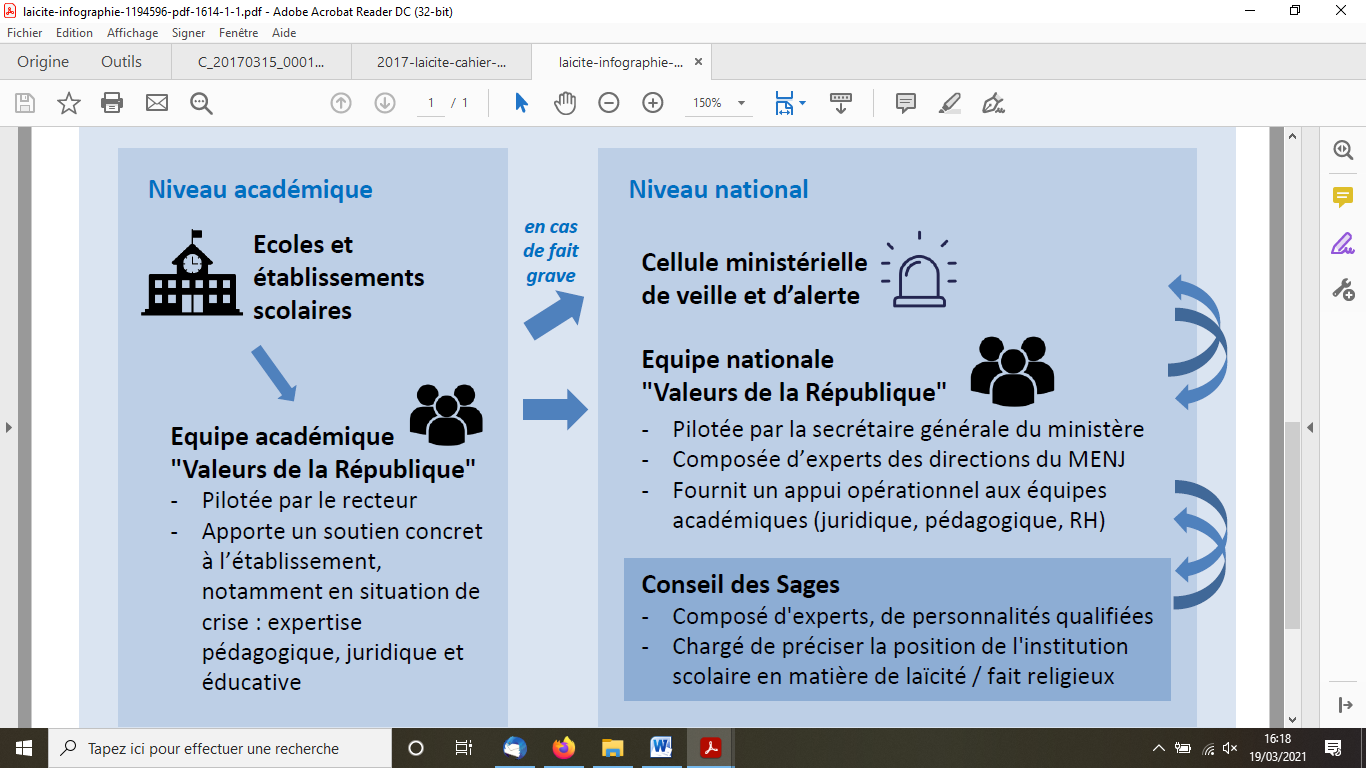Zoom out with the minus circle icon
Screen dimensions: 1366x768
(609, 103)
